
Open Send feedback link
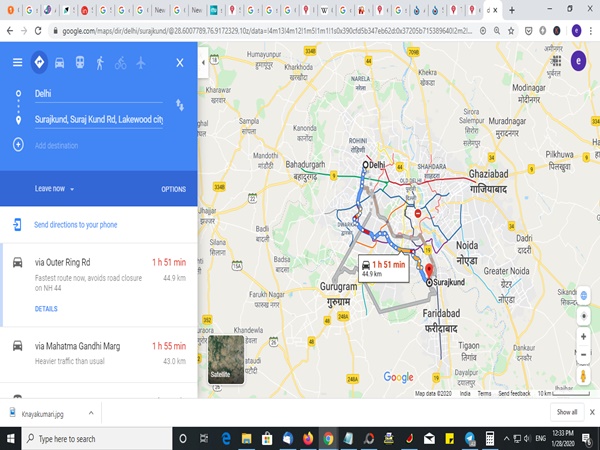coord(514,393)
